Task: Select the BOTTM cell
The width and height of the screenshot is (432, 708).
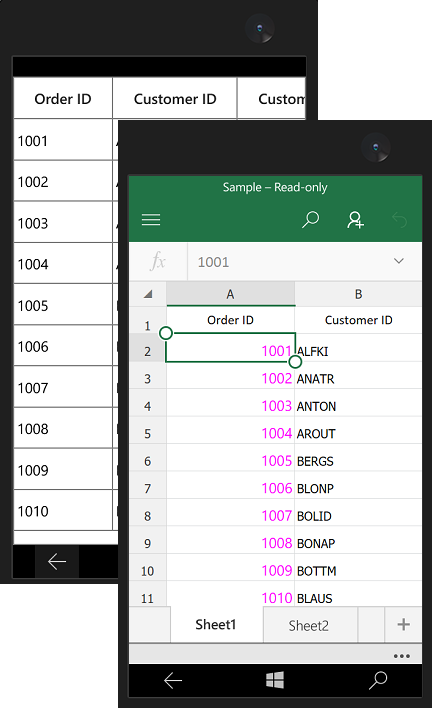Action: (x=358, y=568)
